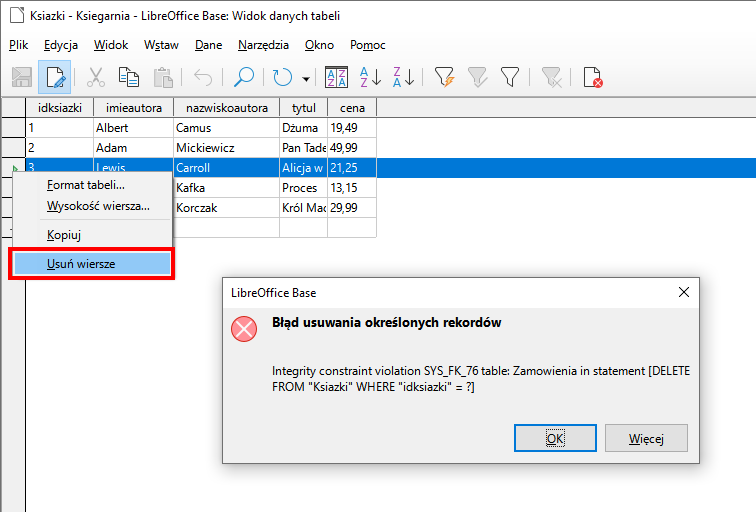This screenshot has width=756, height=512.
Task: Select the Alicja w title cell
Action: pos(304,168)
